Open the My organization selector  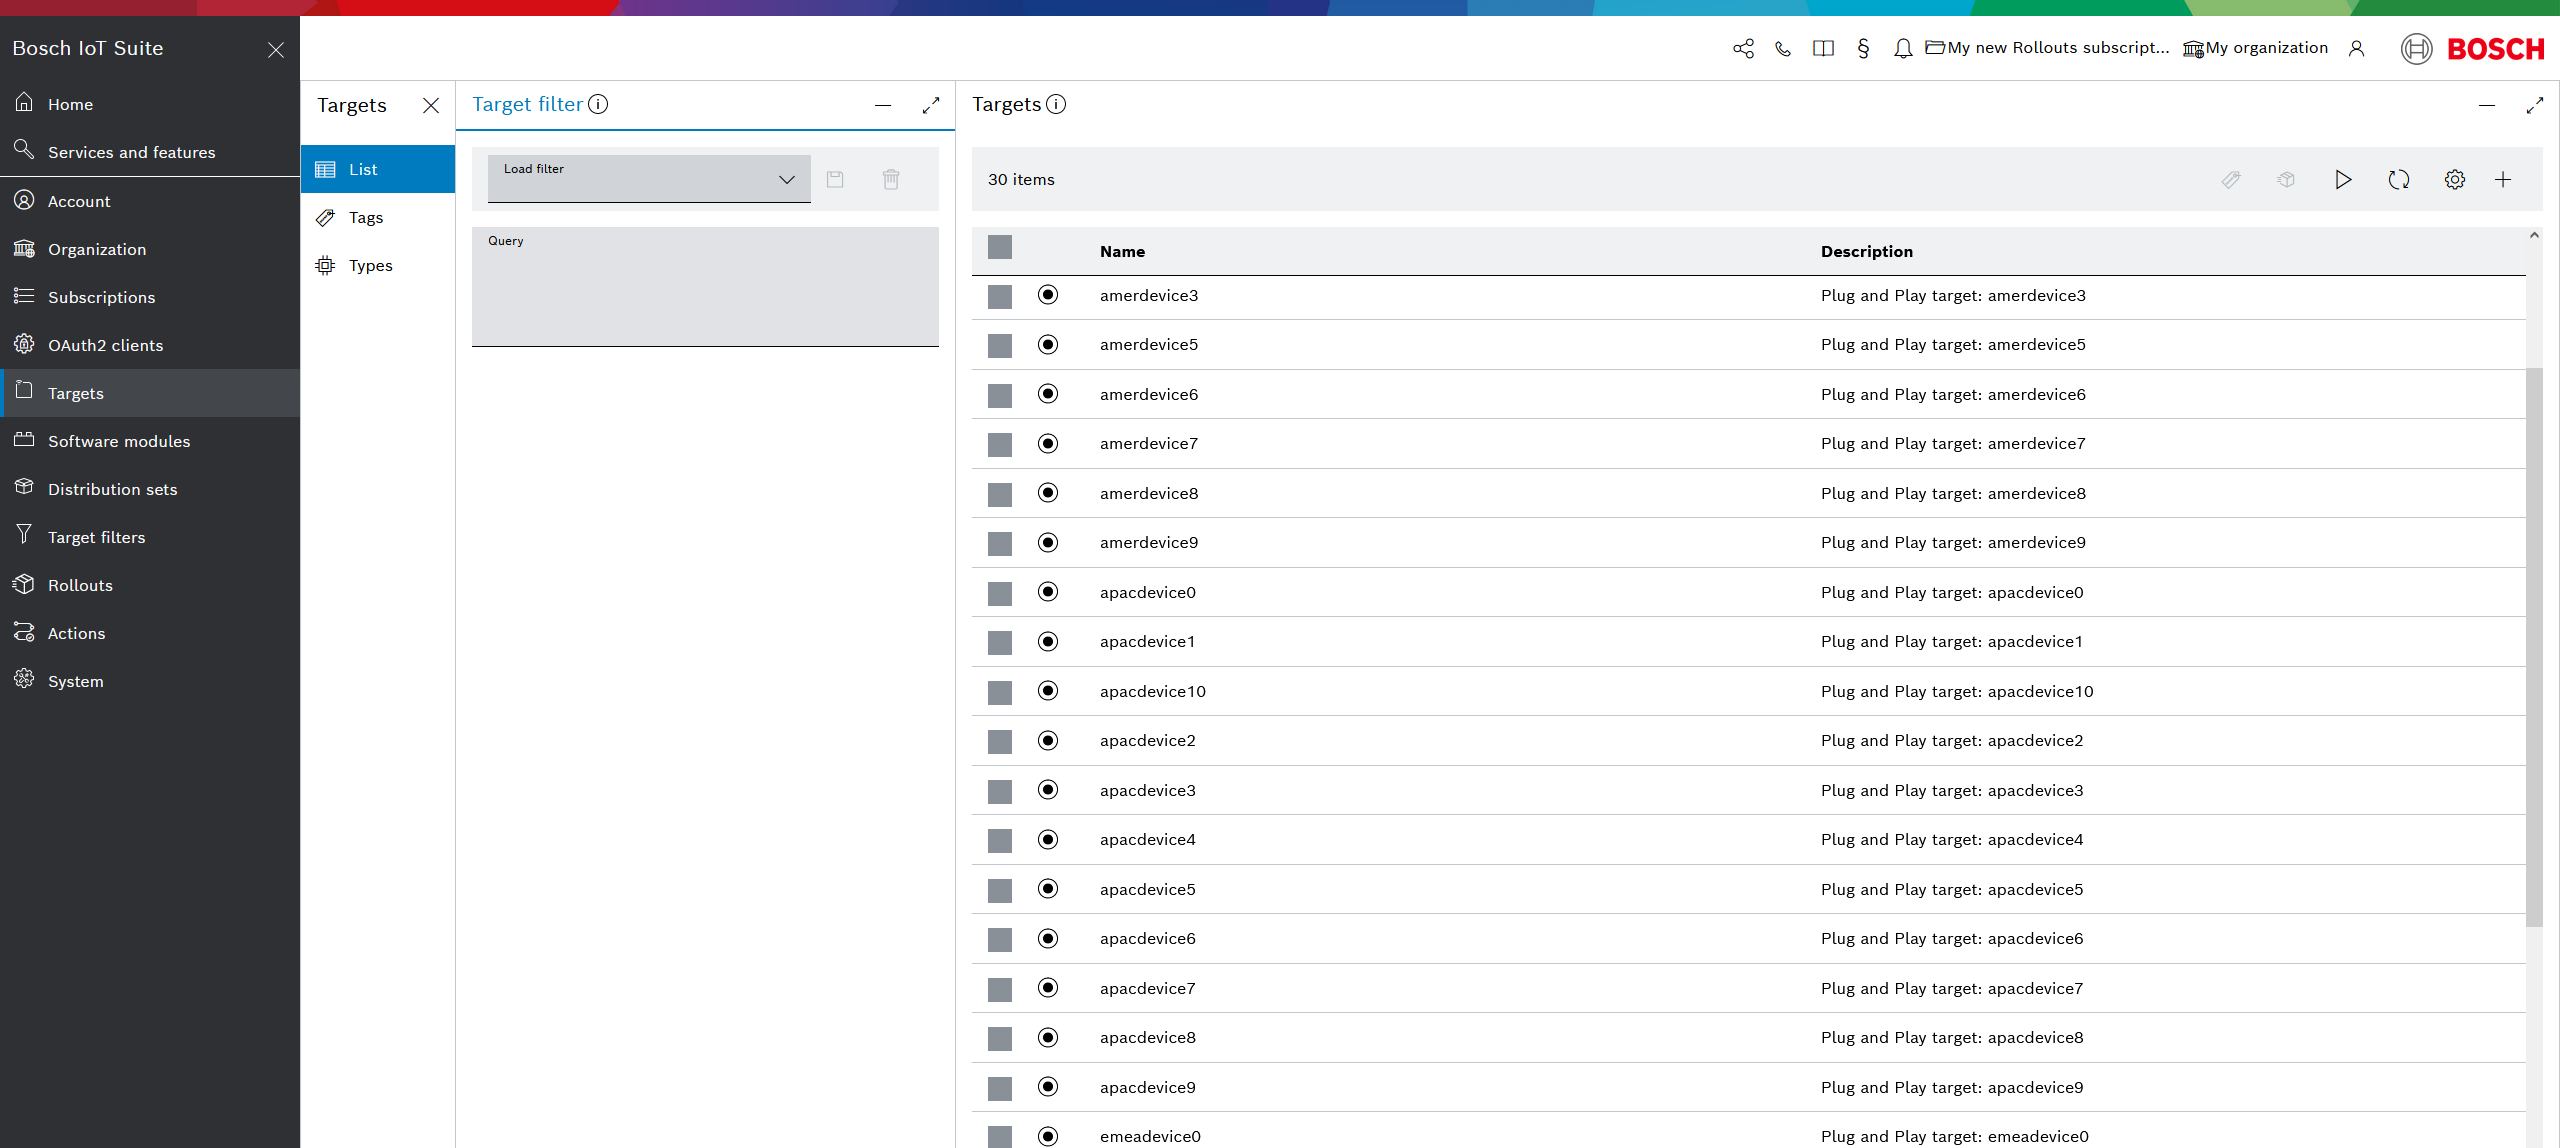coord(2255,48)
